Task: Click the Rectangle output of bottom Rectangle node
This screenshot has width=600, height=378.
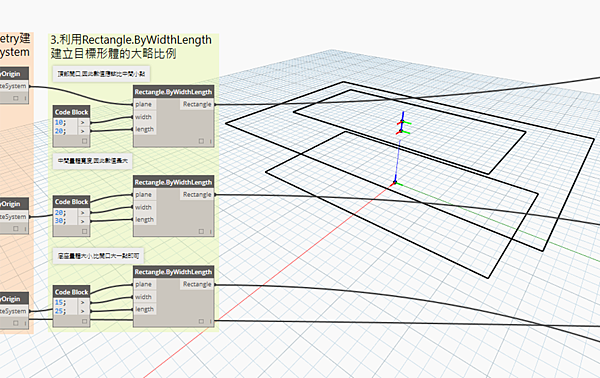Action: [x=197, y=284]
